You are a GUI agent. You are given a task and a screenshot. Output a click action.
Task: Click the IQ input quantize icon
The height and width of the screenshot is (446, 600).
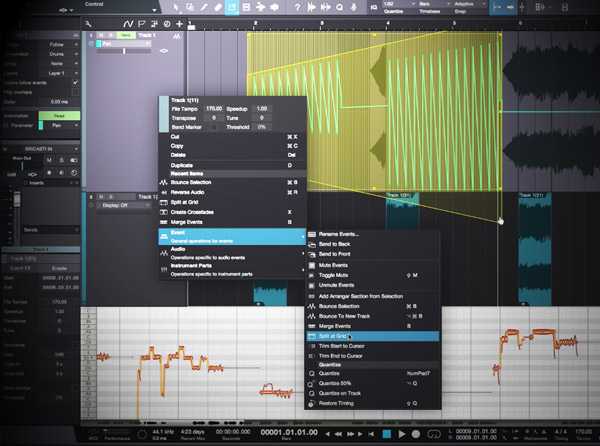[374, 7]
